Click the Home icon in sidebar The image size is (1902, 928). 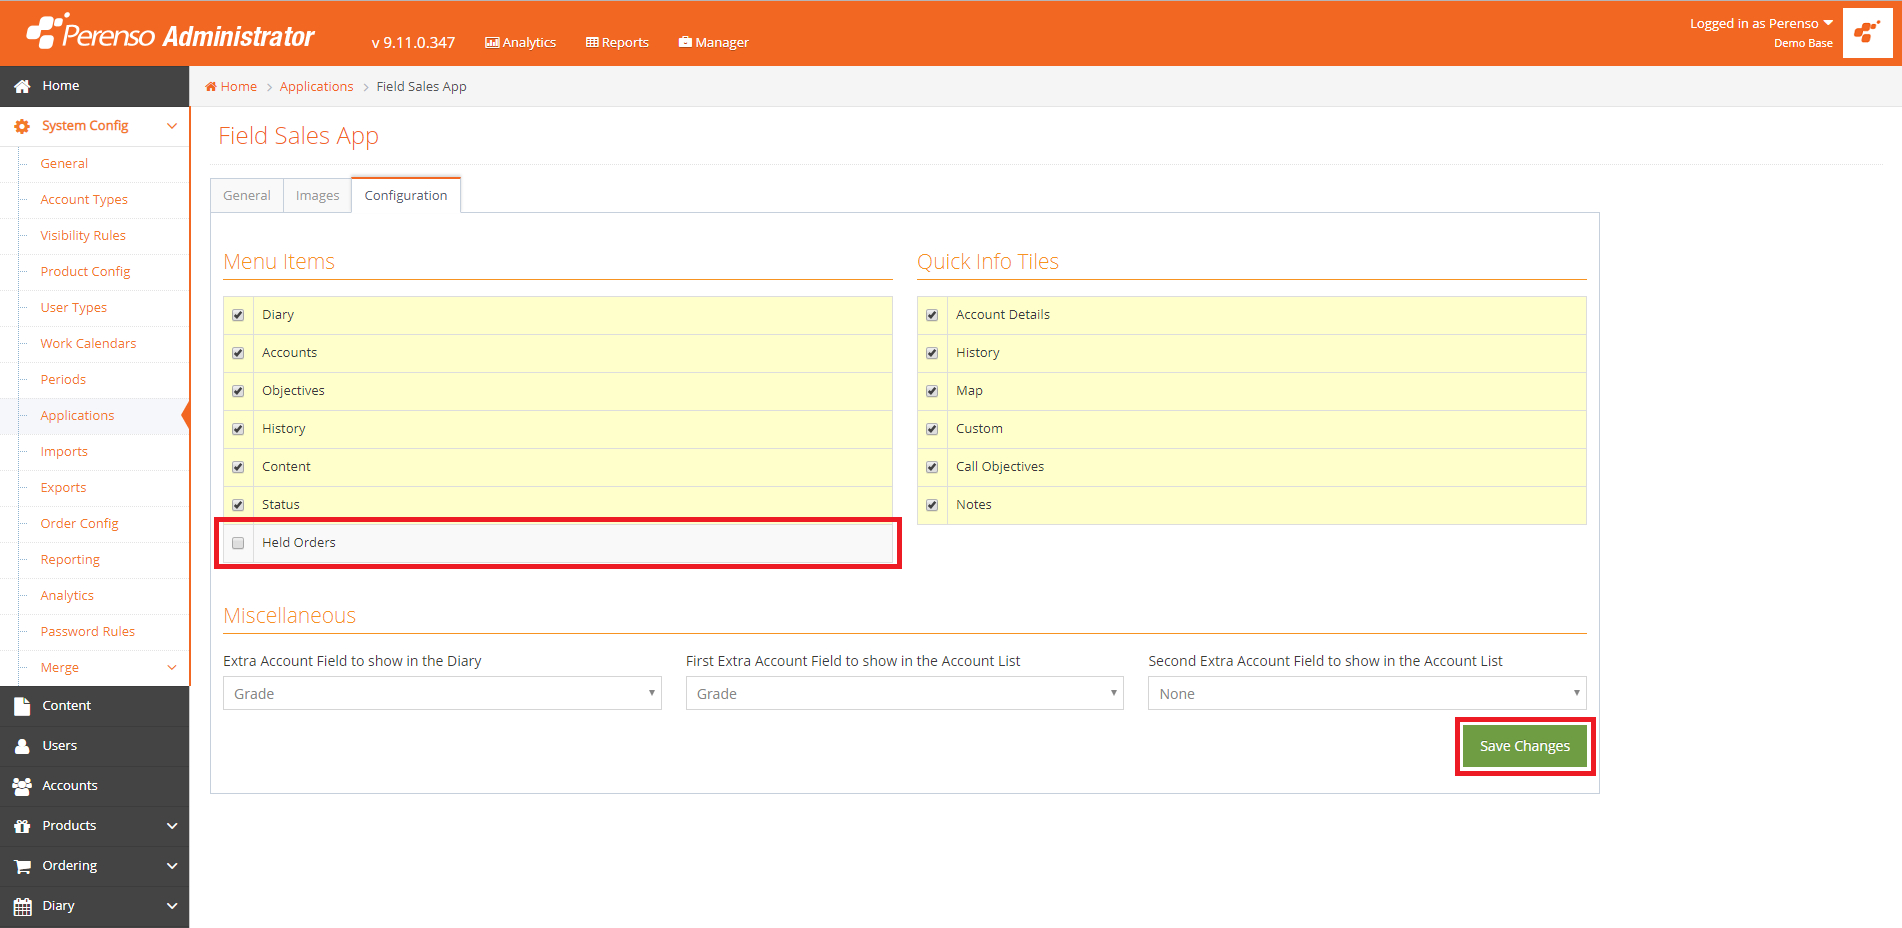[x=22, y=86]
